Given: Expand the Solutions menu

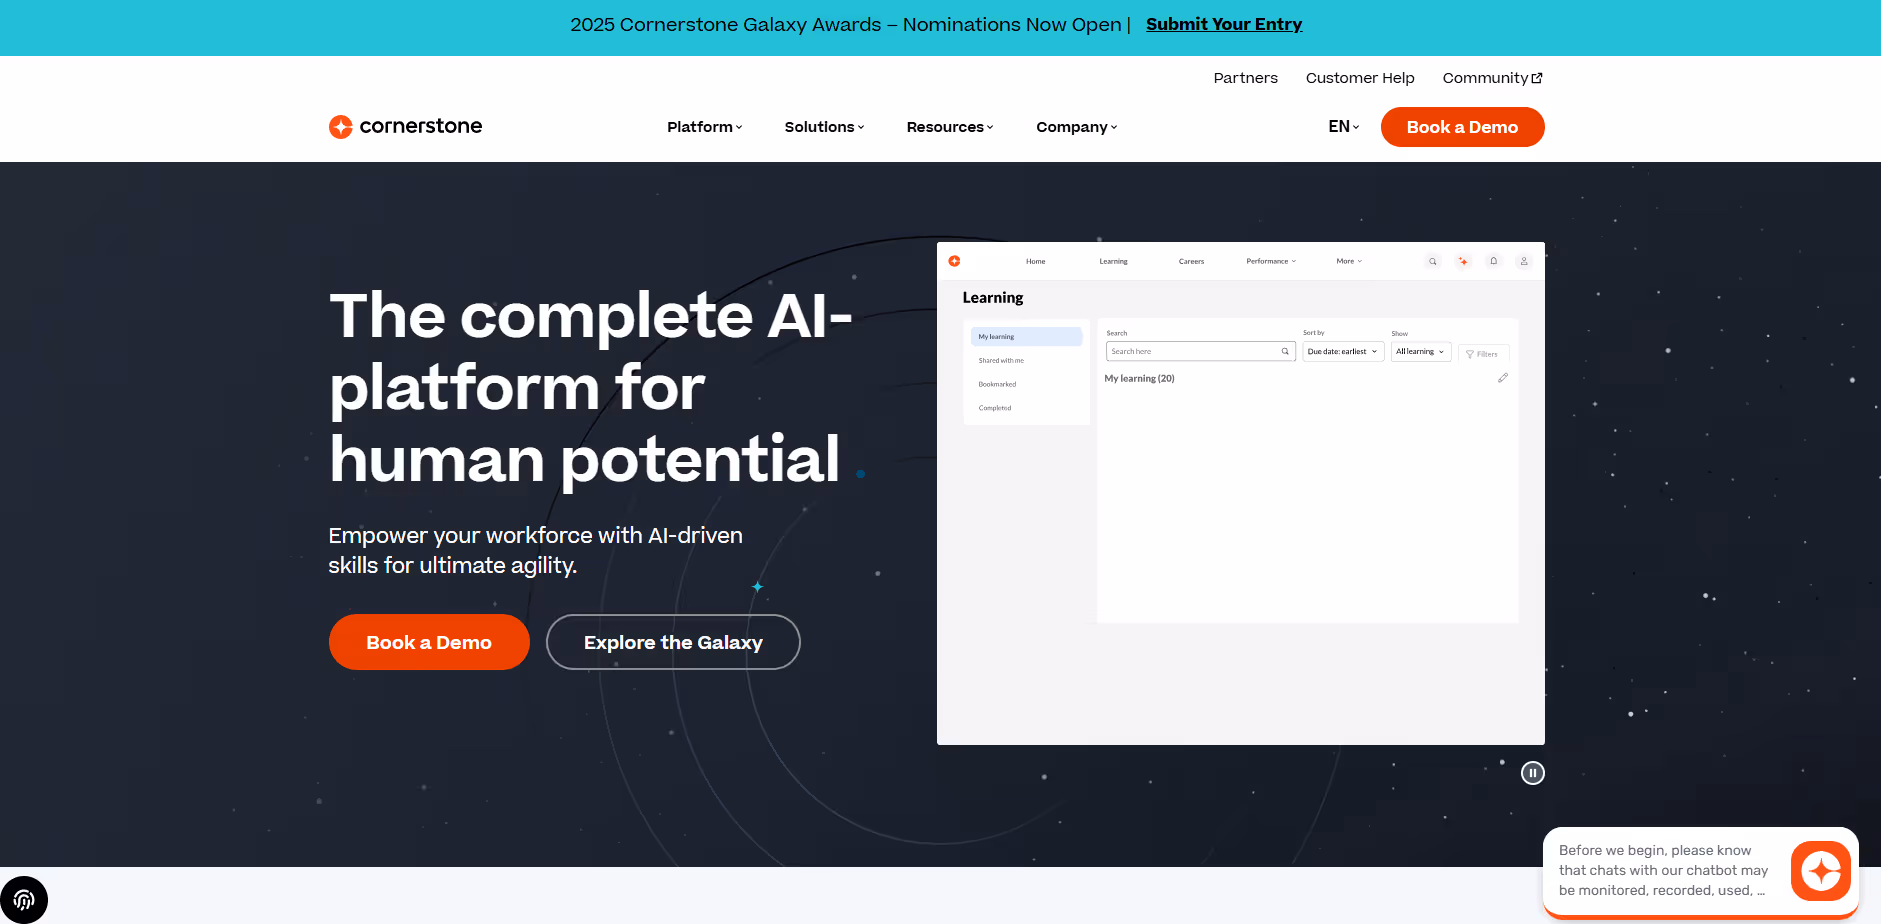Looking at the screenshot, I should pyautogui.click(x=824, y=127).
